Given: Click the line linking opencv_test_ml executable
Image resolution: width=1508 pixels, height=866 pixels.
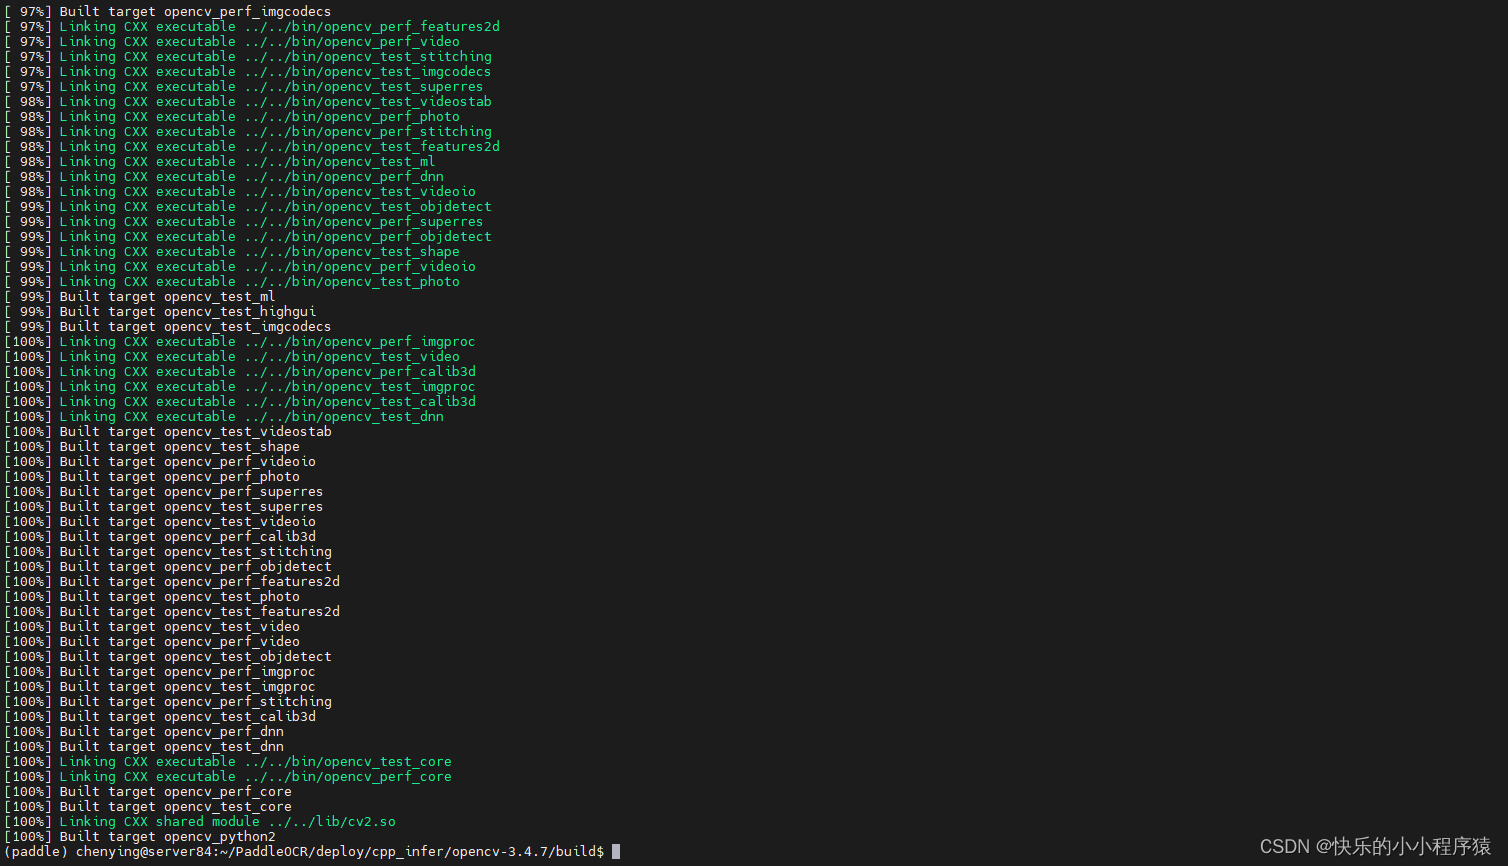Looking at the screenshot, I should coord(220,162).
